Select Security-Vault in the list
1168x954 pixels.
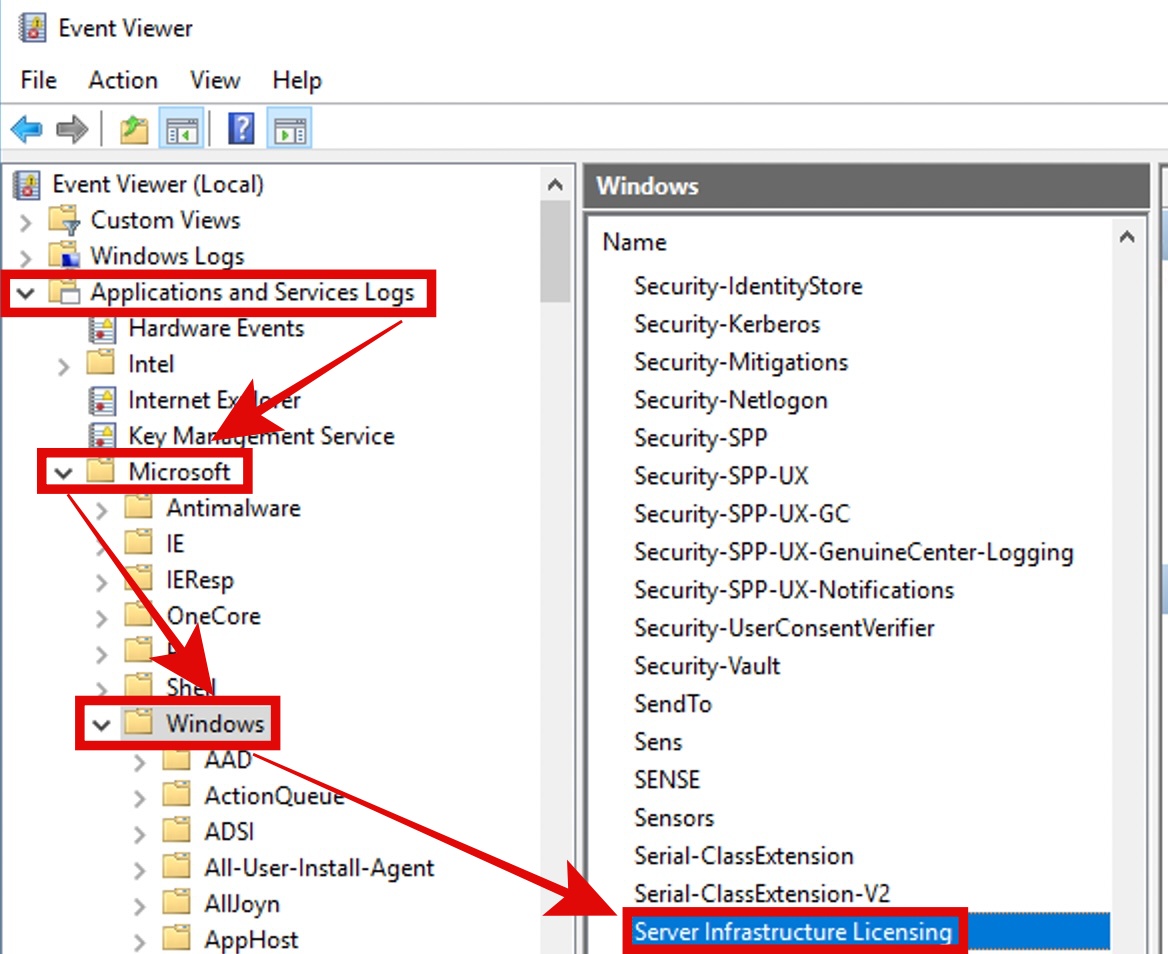707,666
